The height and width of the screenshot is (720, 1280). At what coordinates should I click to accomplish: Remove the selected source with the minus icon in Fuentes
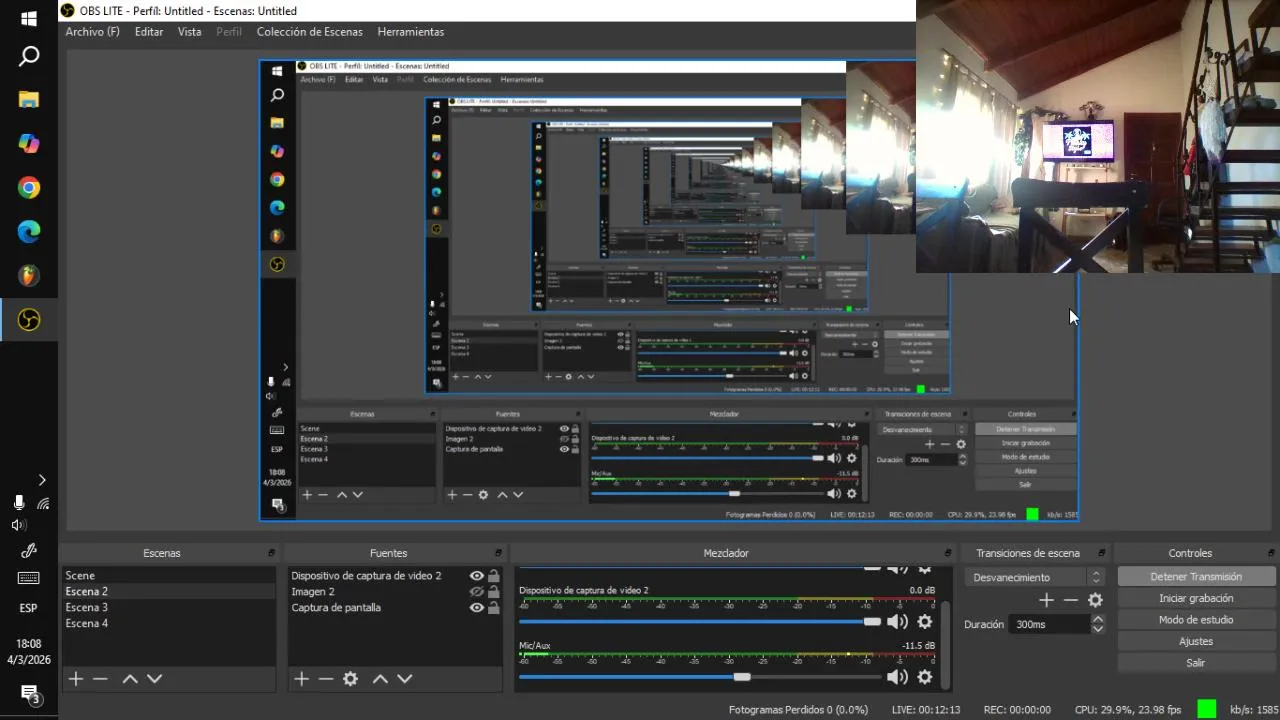[x=326, y=679]
